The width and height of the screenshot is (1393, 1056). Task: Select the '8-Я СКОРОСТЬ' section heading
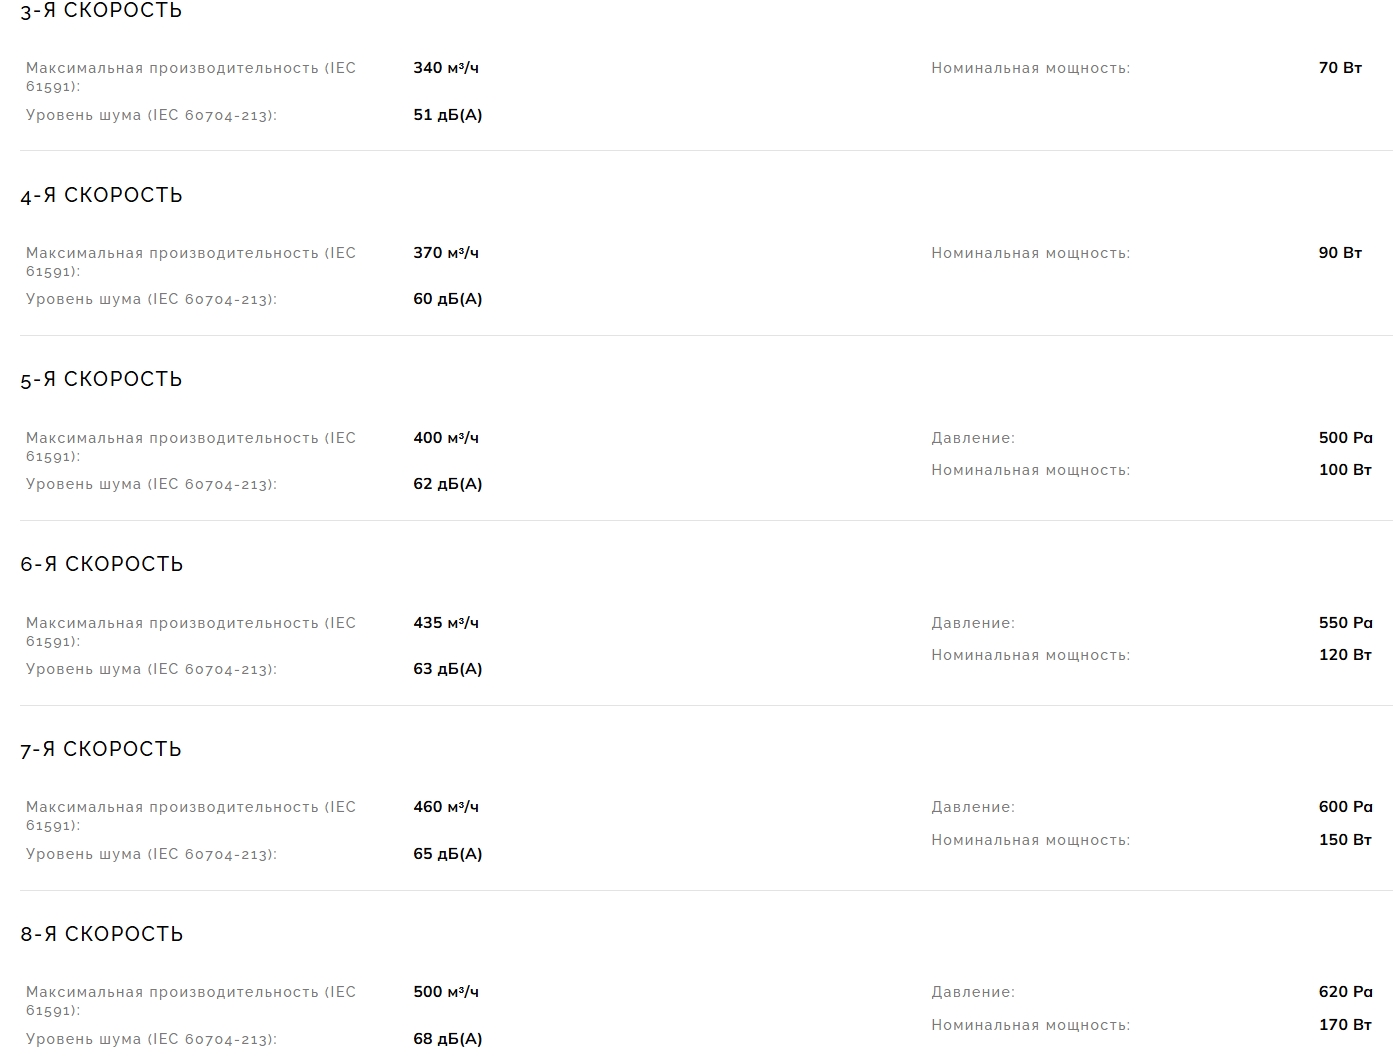(x=101, y=935)
